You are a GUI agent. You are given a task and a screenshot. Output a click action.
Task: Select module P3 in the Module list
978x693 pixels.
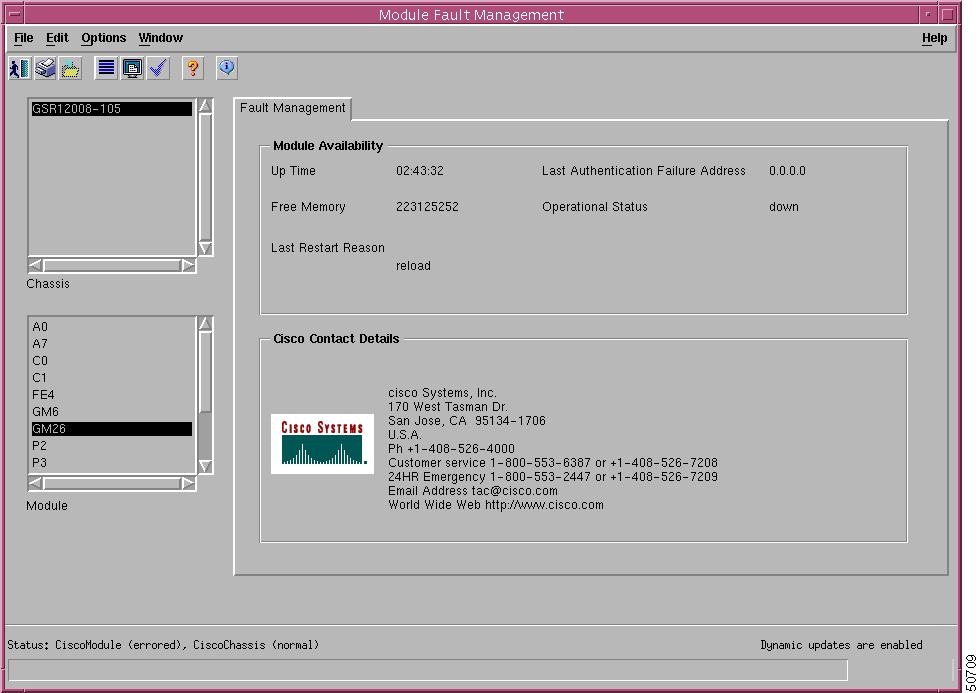point(112,463)
